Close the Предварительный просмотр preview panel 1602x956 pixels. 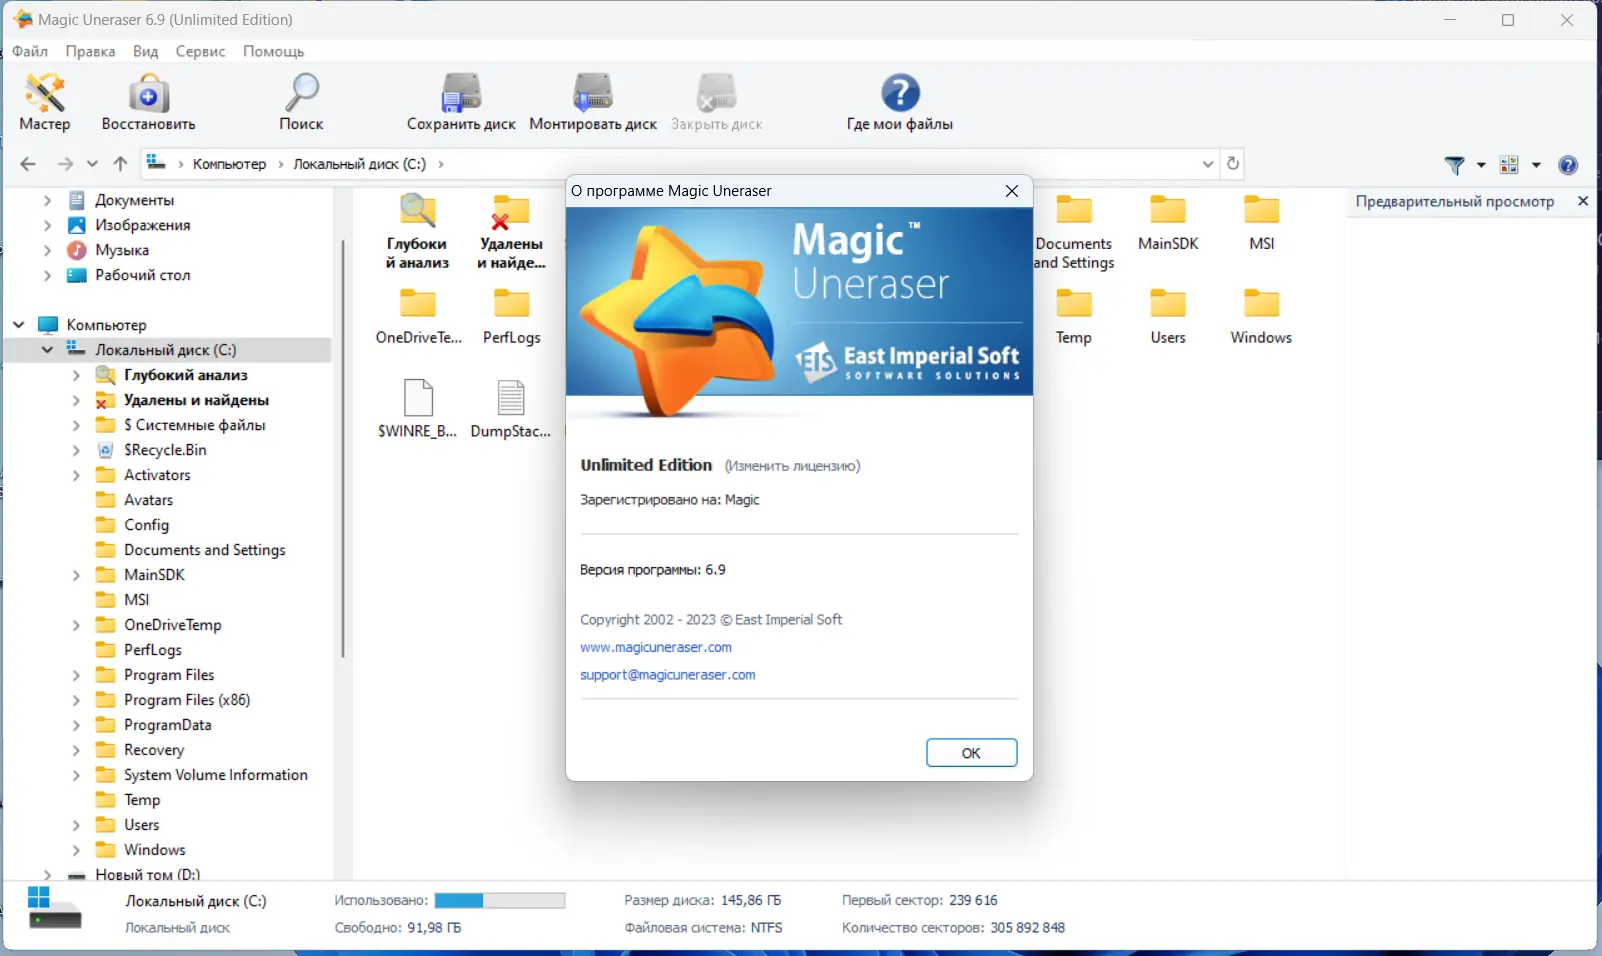[1584, 201]
